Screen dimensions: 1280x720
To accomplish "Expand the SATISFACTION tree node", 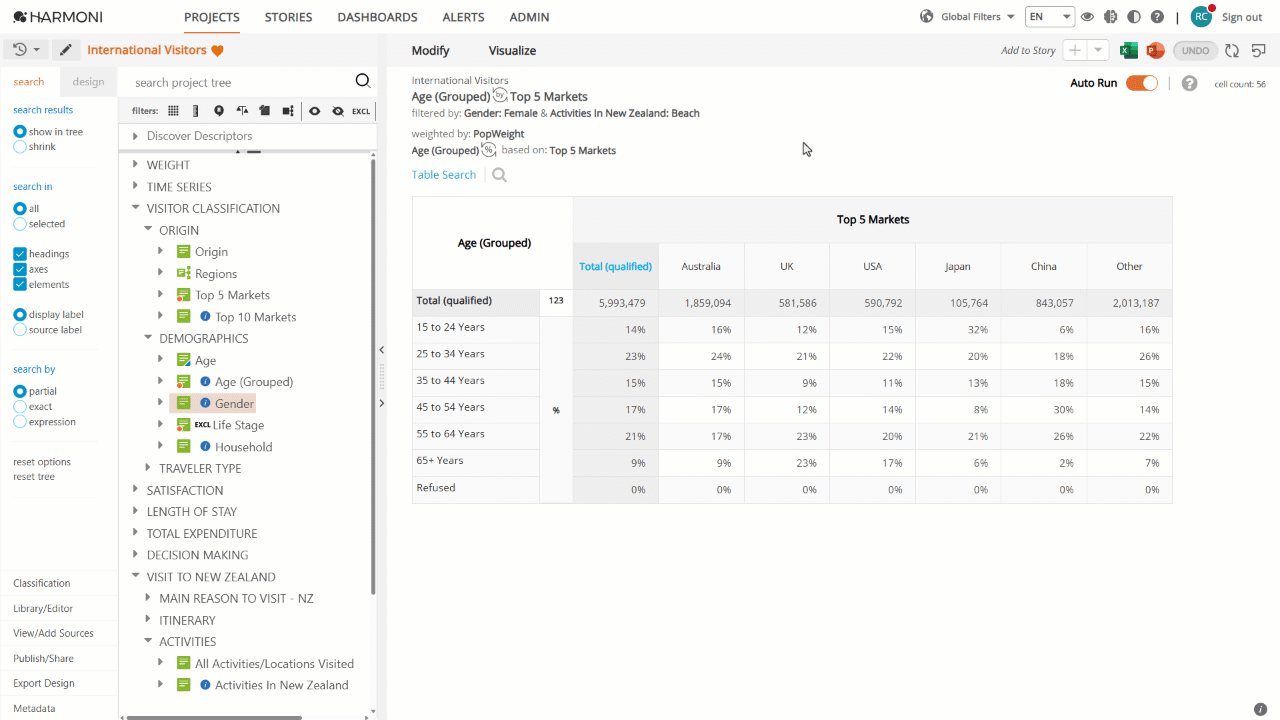I will pos(136,490).
